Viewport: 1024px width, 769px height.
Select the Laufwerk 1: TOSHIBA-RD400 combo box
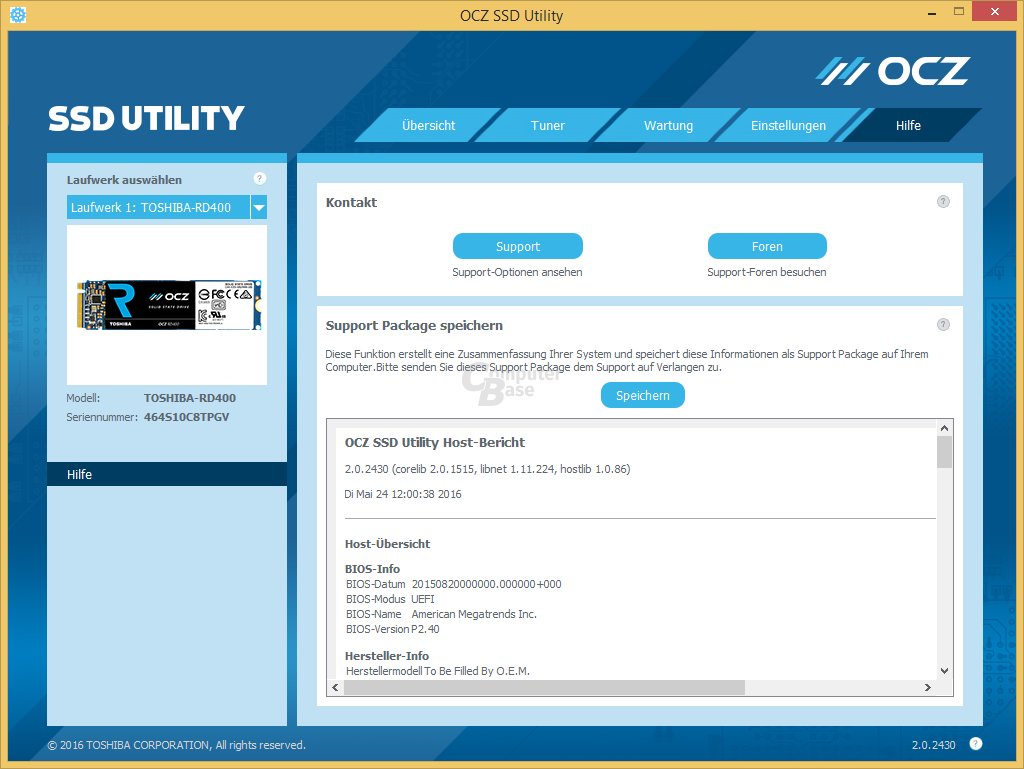(167, 208)
